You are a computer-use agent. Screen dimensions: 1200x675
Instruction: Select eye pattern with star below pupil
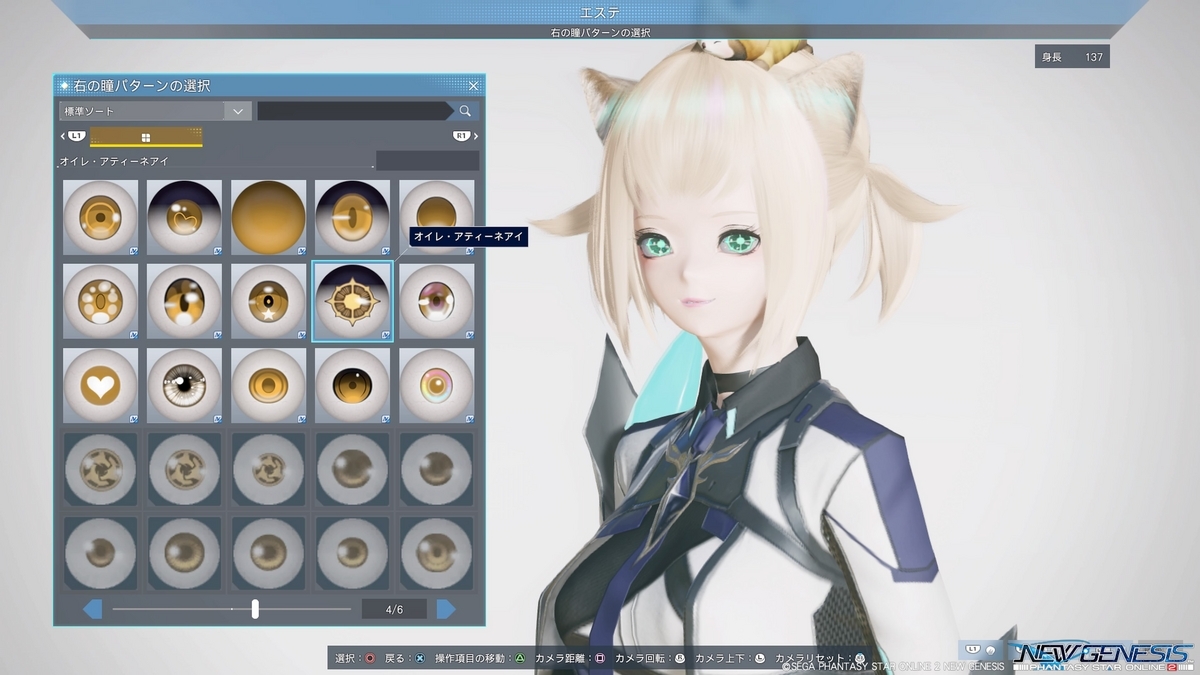pyautogui.click(x=269, y=301)
